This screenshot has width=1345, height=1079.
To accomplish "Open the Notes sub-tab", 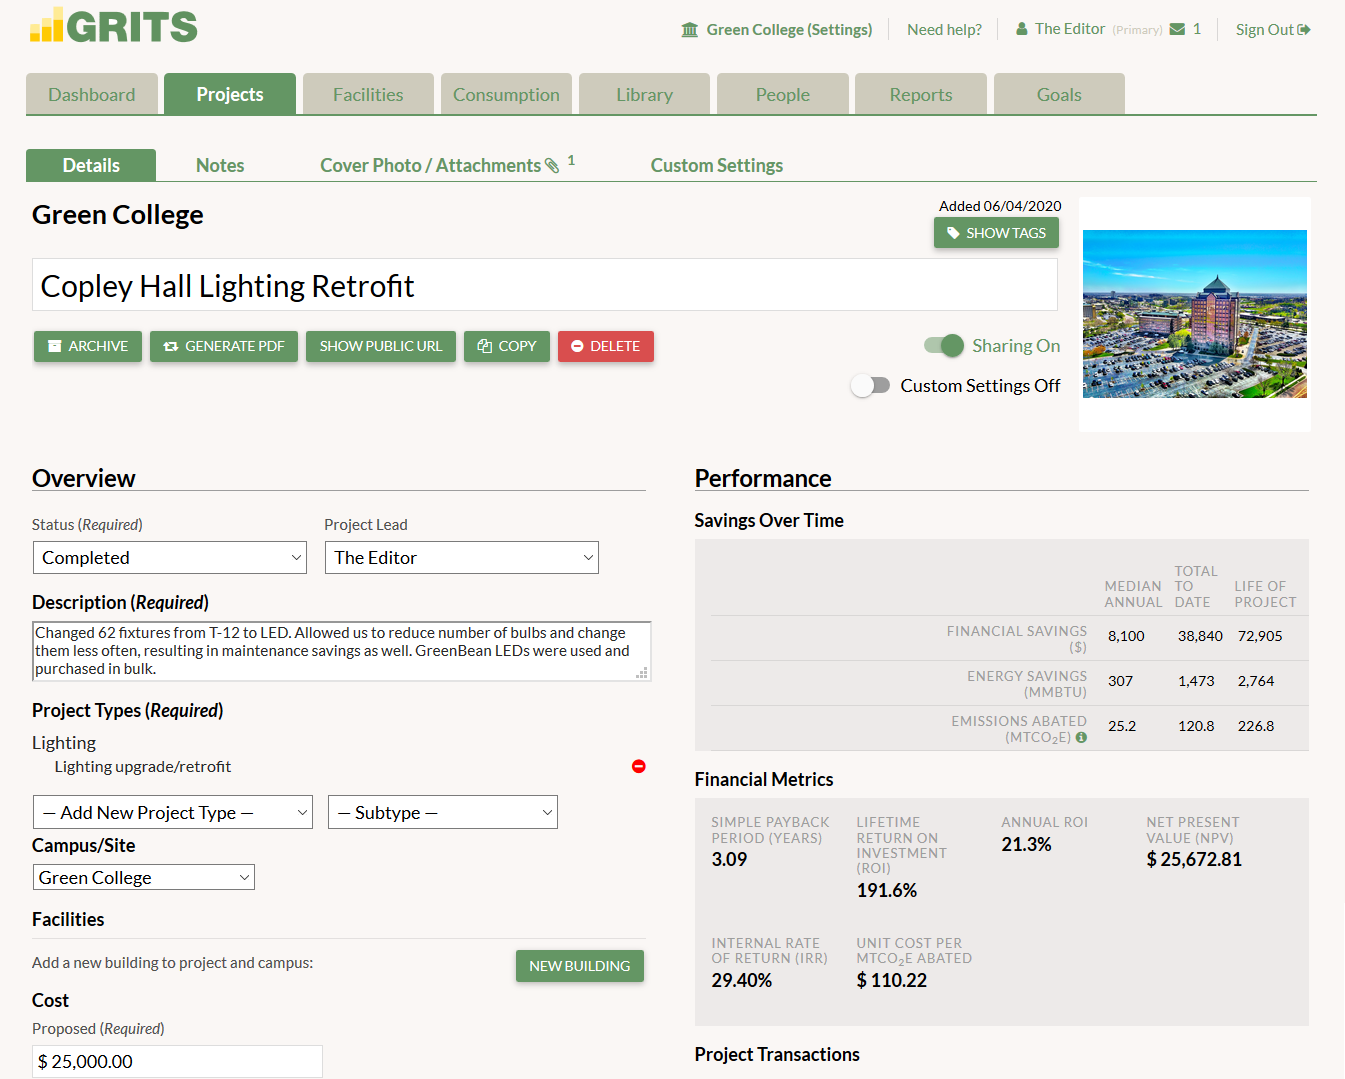I will [x=220, y=166].
